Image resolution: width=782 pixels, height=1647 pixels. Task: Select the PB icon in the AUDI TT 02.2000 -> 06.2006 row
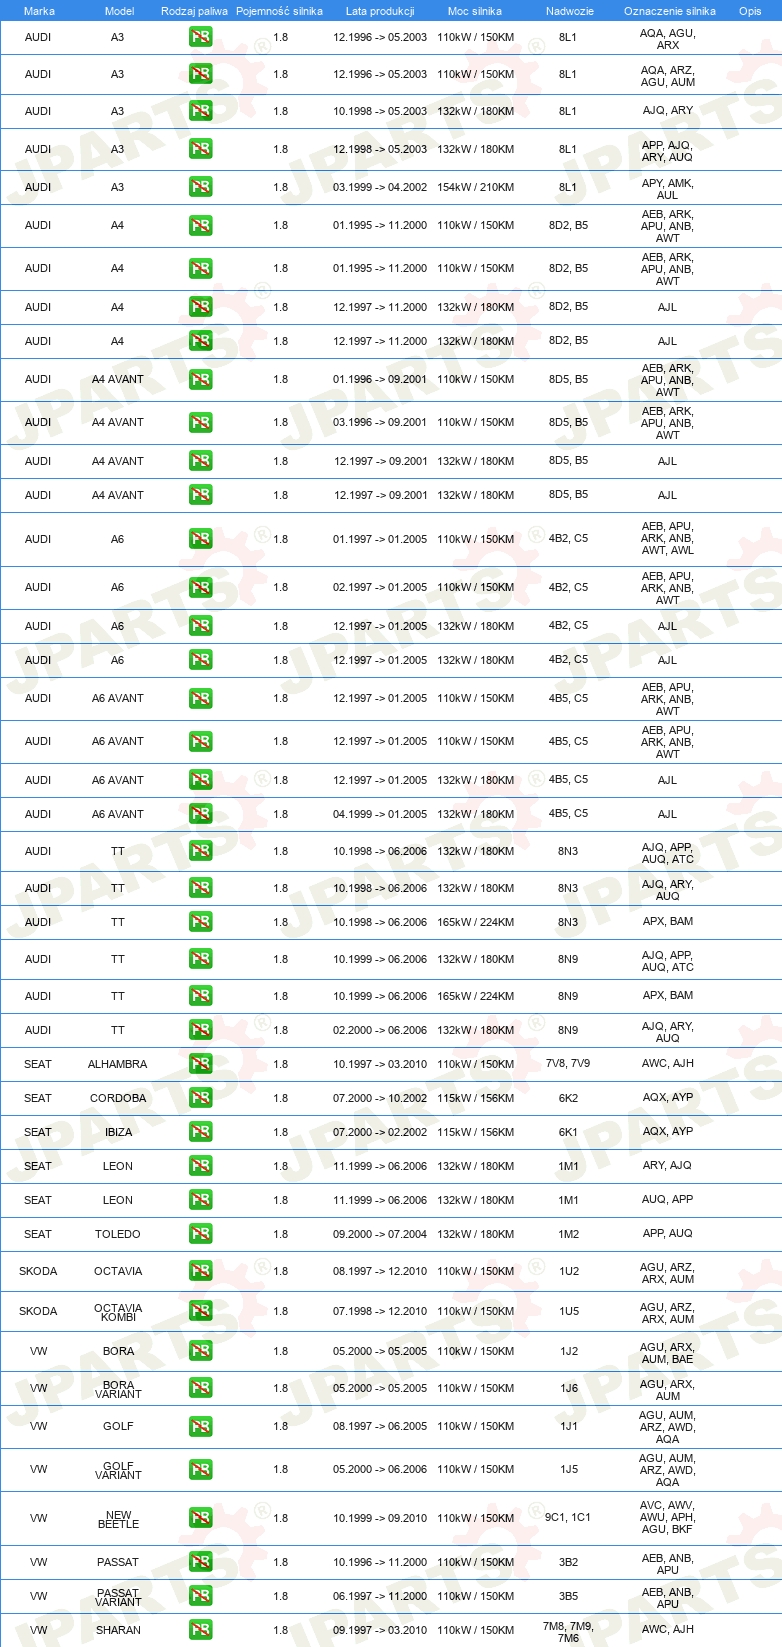[201, 1030]
